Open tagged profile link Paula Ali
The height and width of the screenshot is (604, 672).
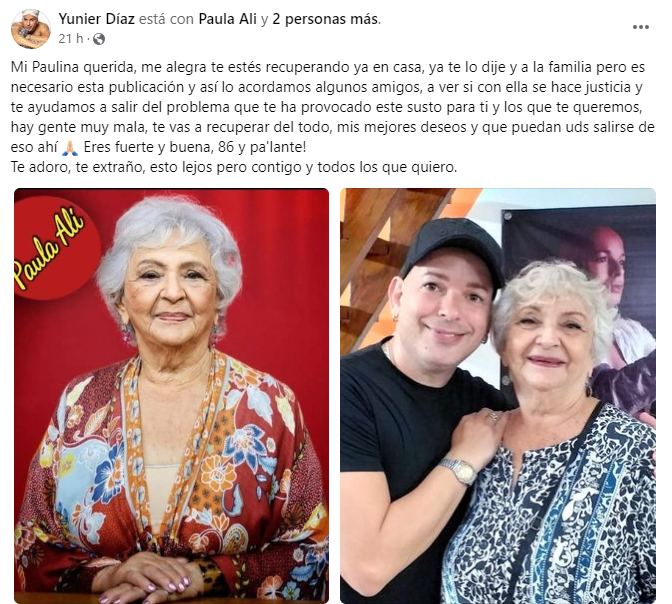click(x=227, y=19)
